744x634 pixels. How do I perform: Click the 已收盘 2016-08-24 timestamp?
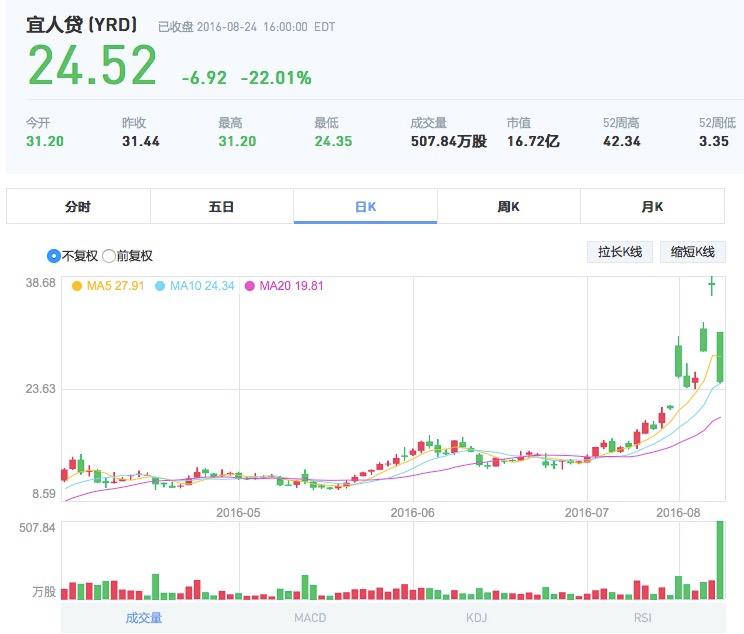(x=246, y=27)
